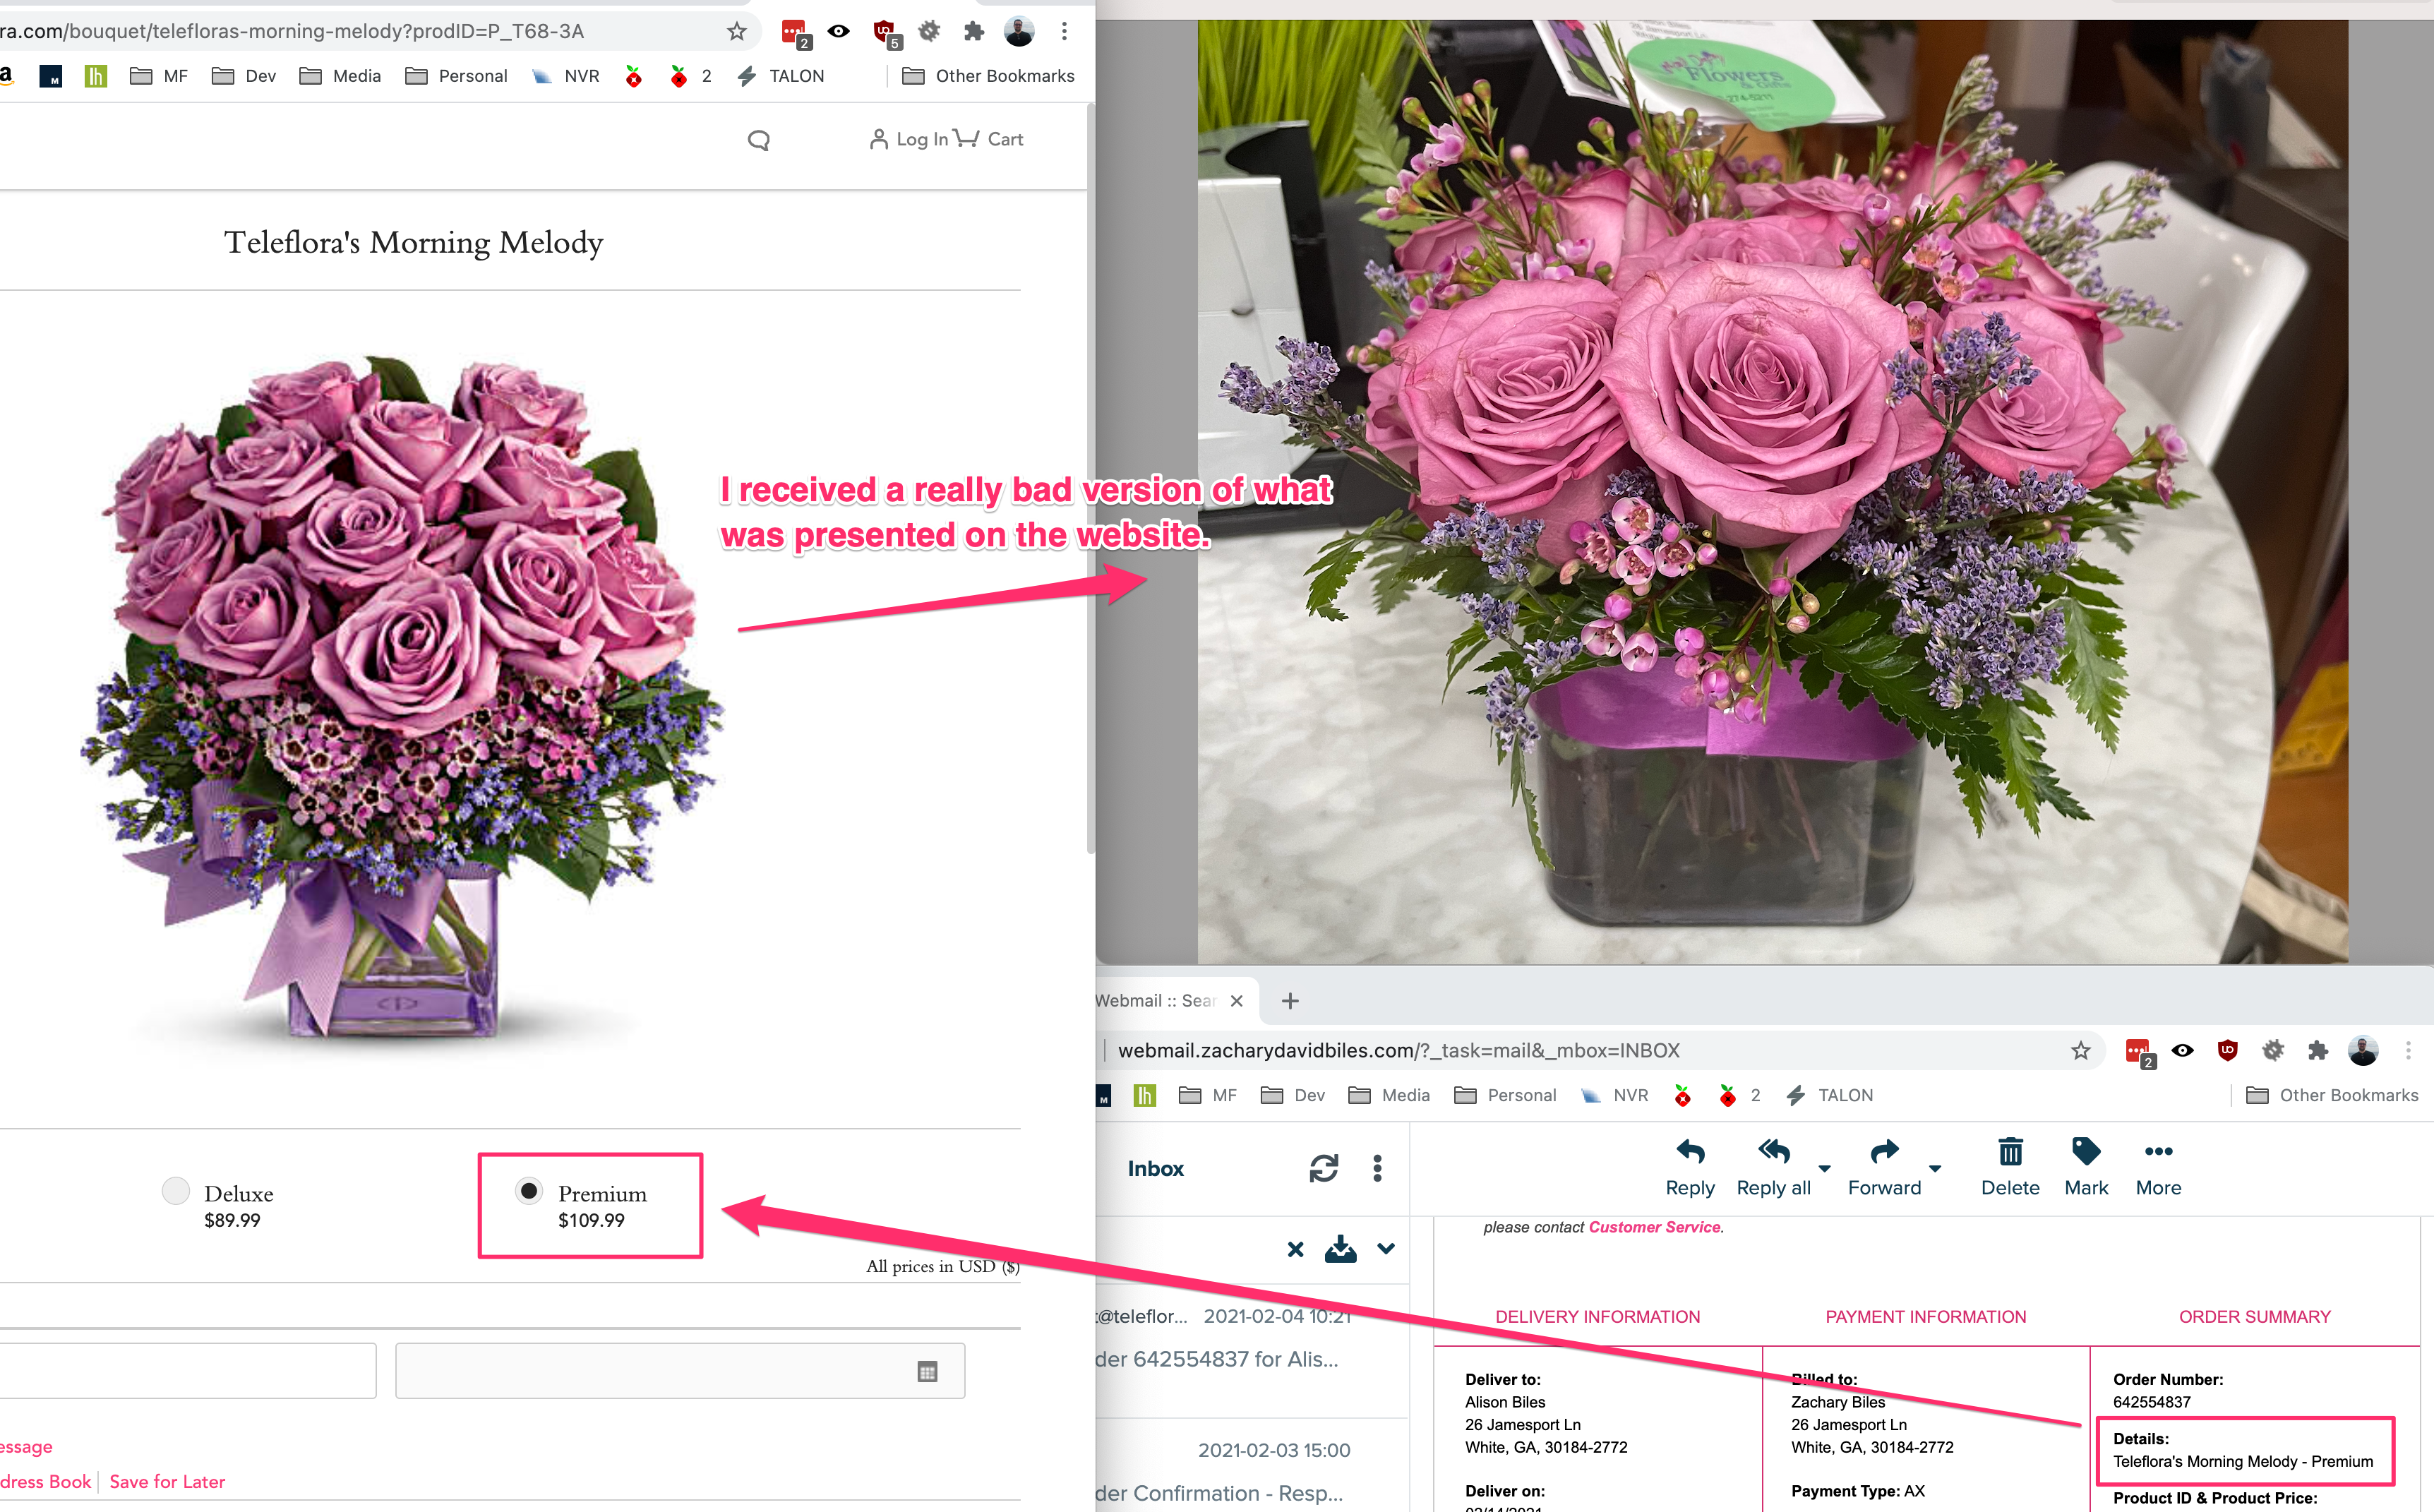This screenshot has height=1512, width=2434.
Task: Open gear extension icon in webmail browser
Action: coord(2273,1051)
